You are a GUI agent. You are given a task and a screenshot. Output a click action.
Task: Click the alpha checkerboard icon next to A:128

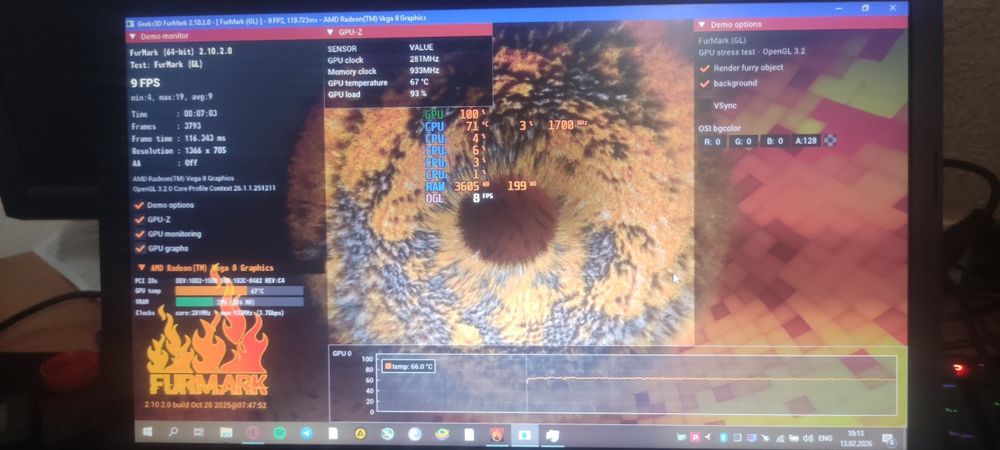click(830, 140)
